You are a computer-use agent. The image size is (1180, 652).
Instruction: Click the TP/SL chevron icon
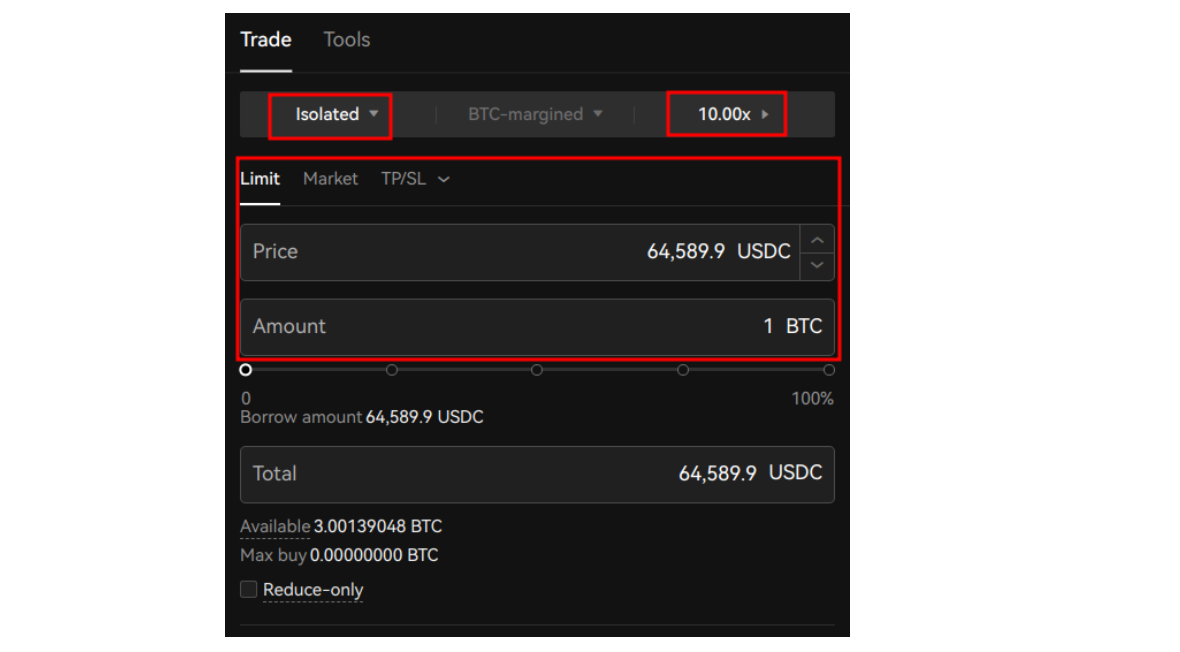point(443,178)
